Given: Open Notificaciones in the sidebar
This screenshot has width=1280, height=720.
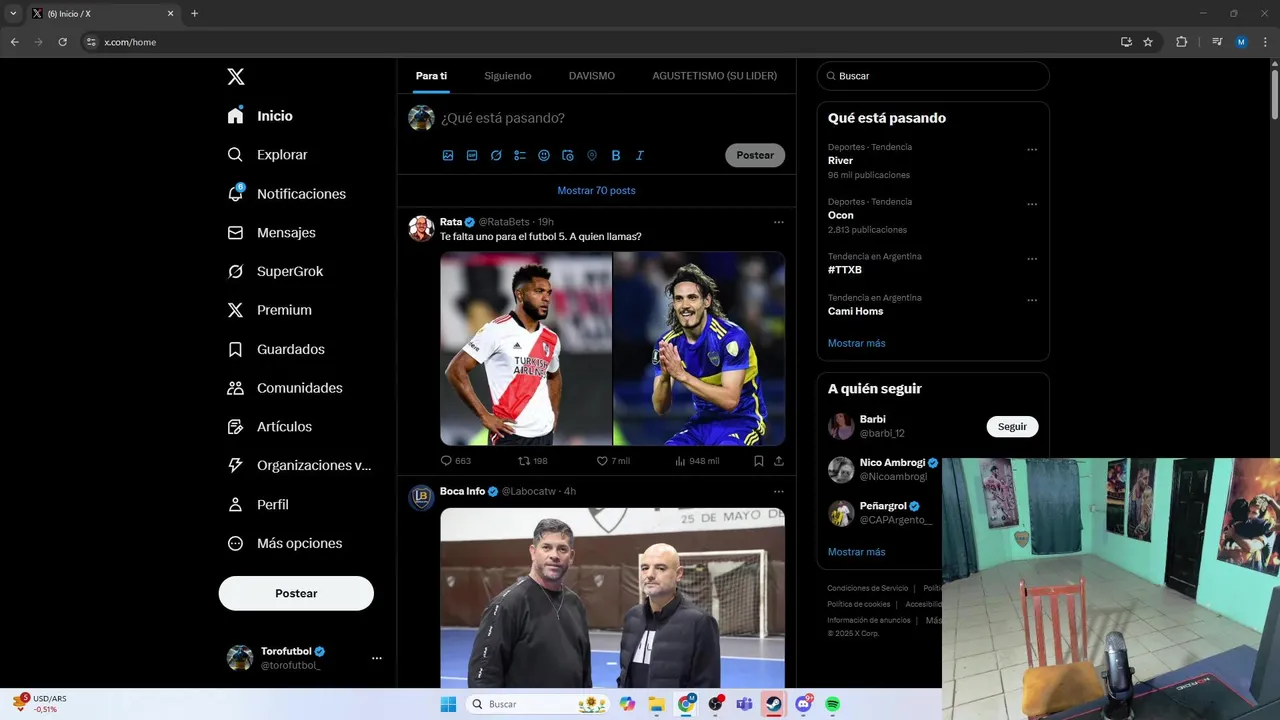Looking at the screenshot, I should pyautogui.click(x=286, y=194).
